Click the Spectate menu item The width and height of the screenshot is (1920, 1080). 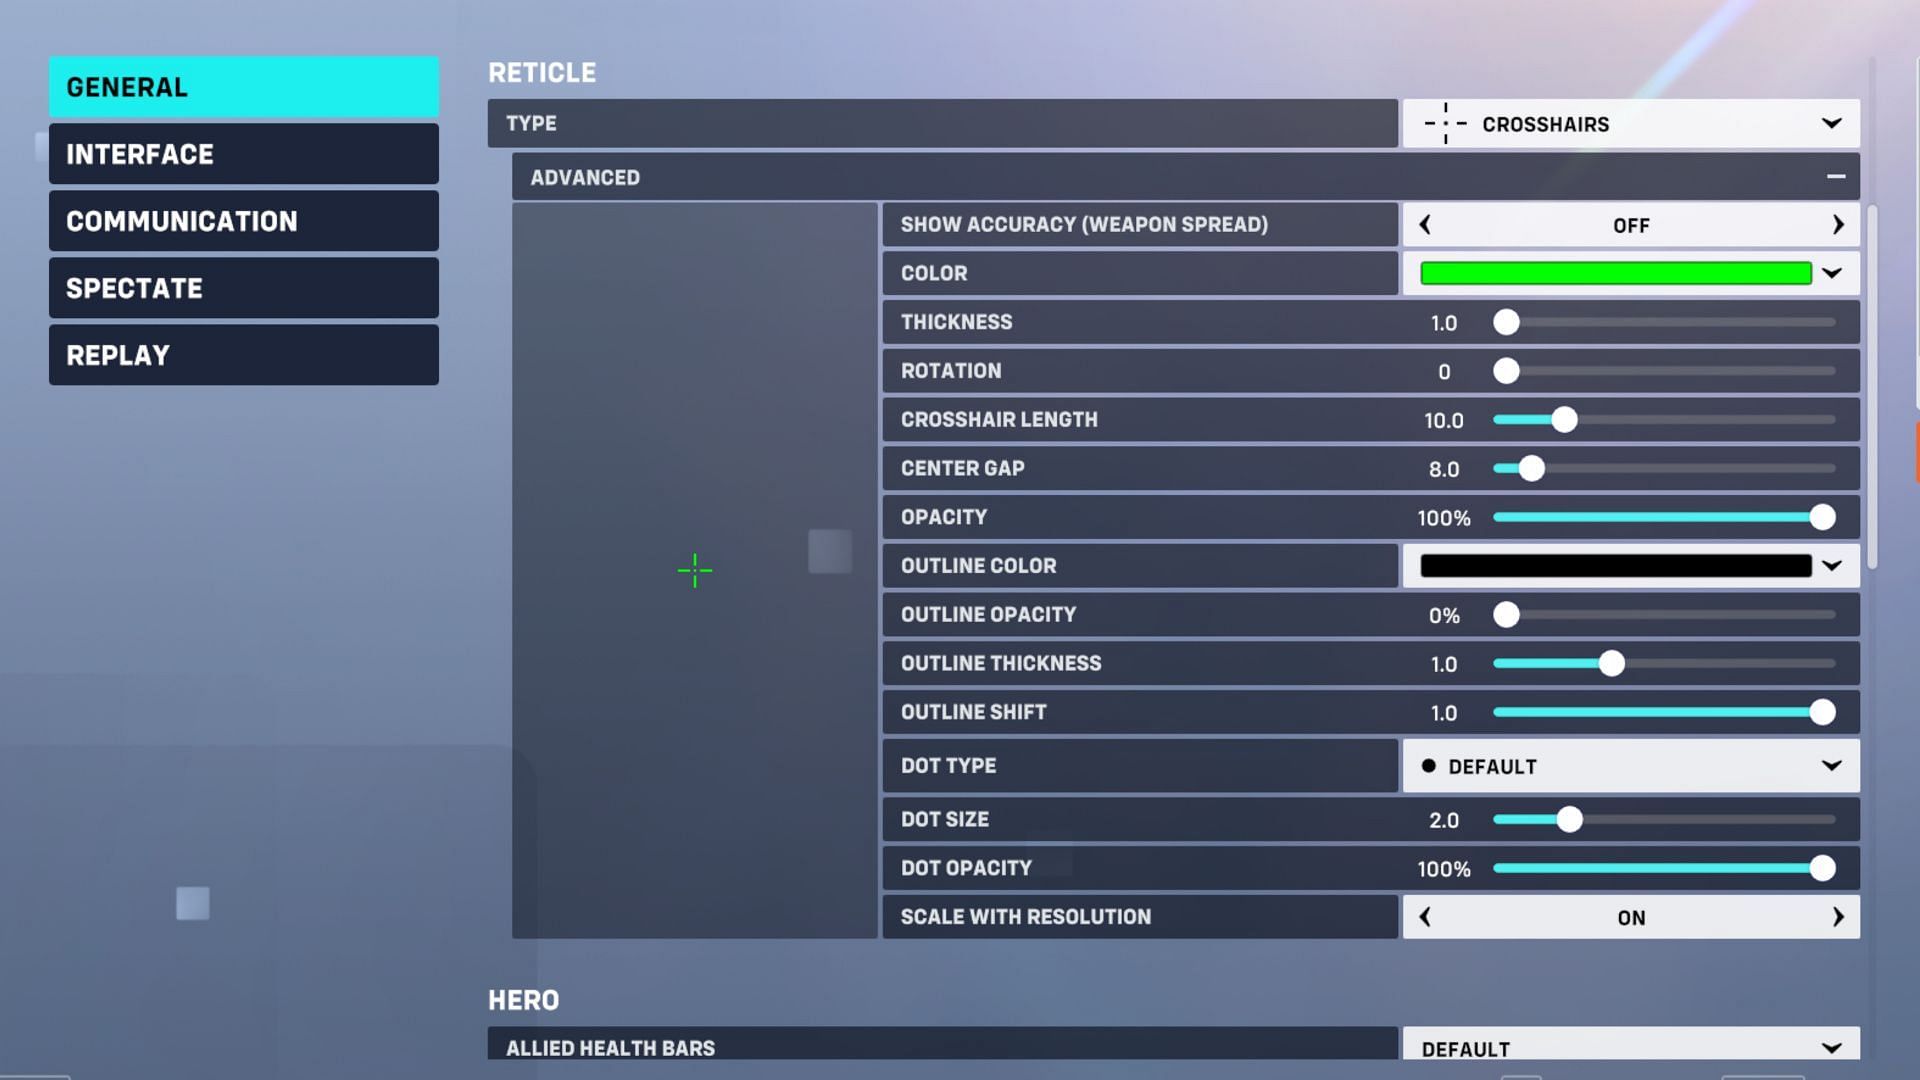pyautogui.click(x=244, y=287)
